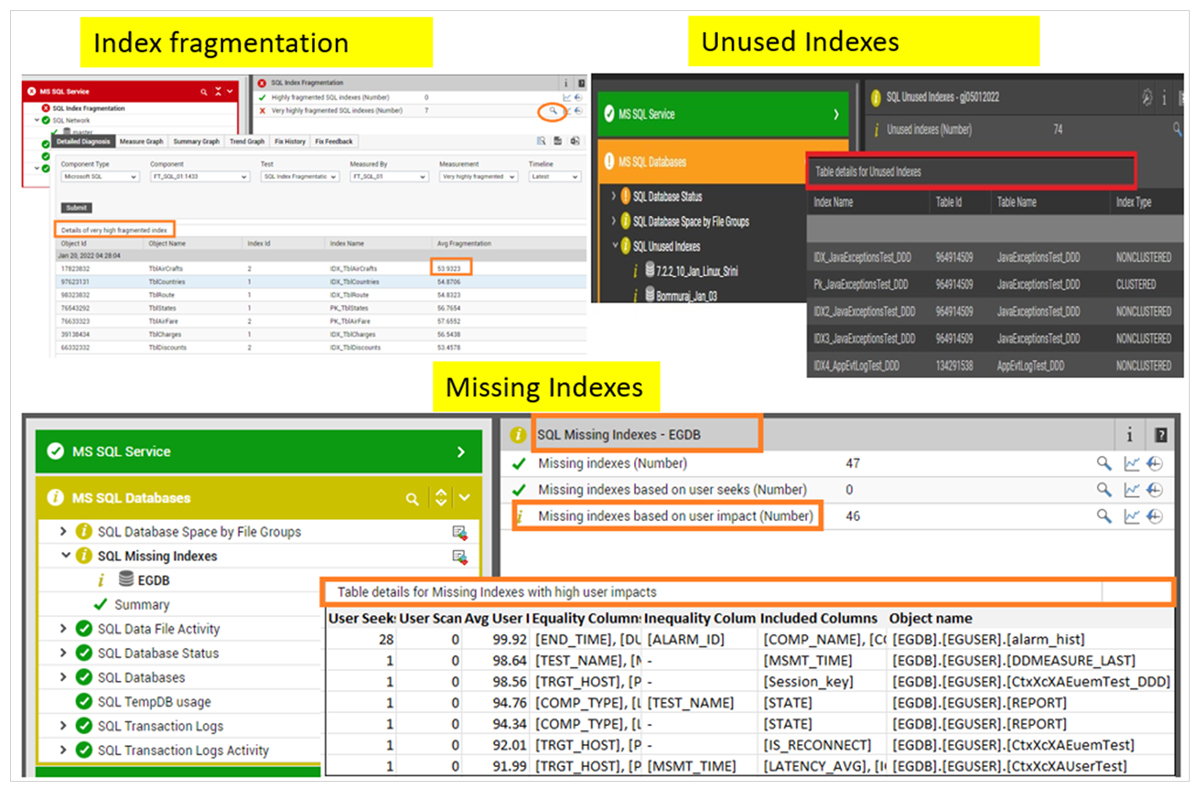1200x792 pixels.
Task: Select Summary under SQL Missing Indexes
Action: (x=141, y=605)
